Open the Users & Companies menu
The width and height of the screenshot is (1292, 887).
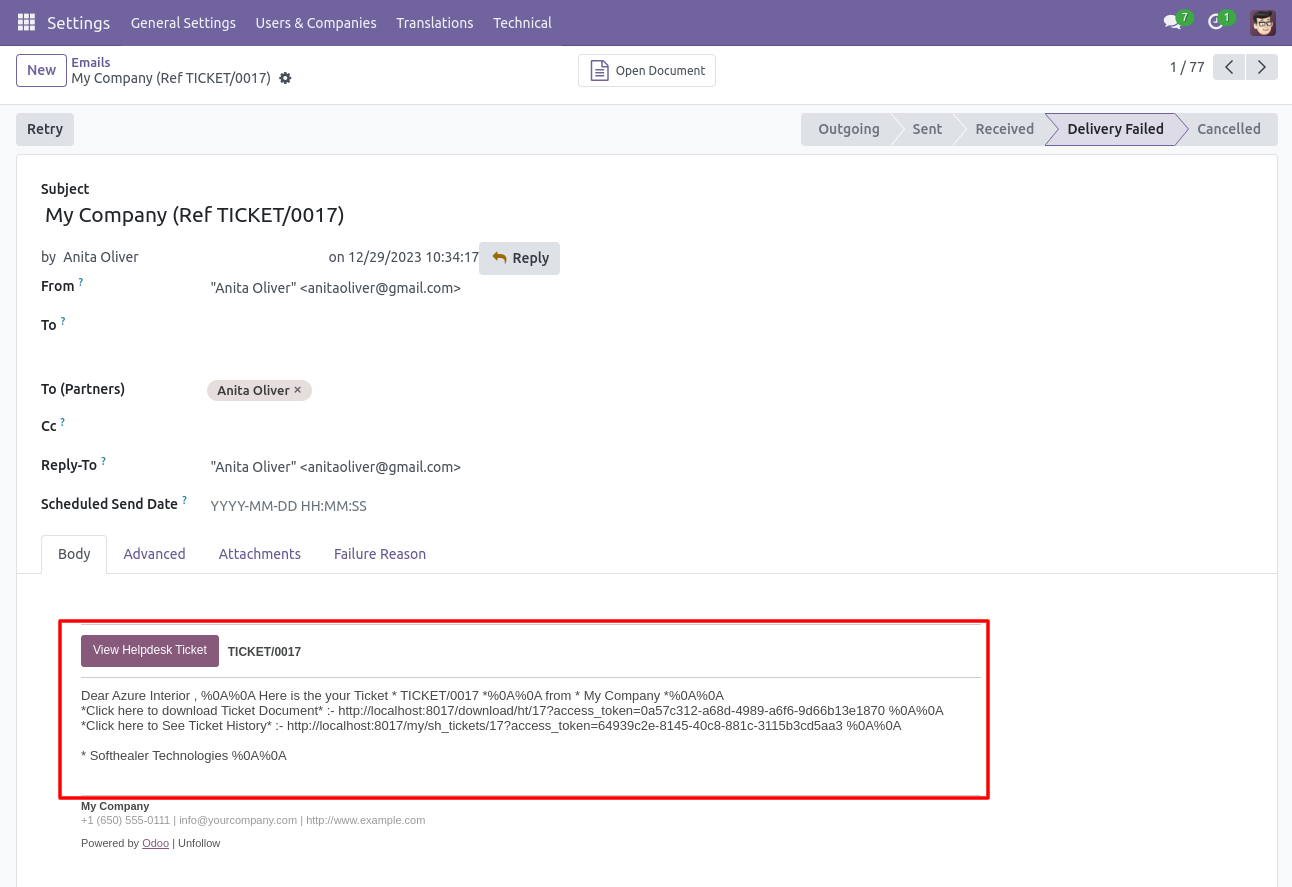click(316, 22)
